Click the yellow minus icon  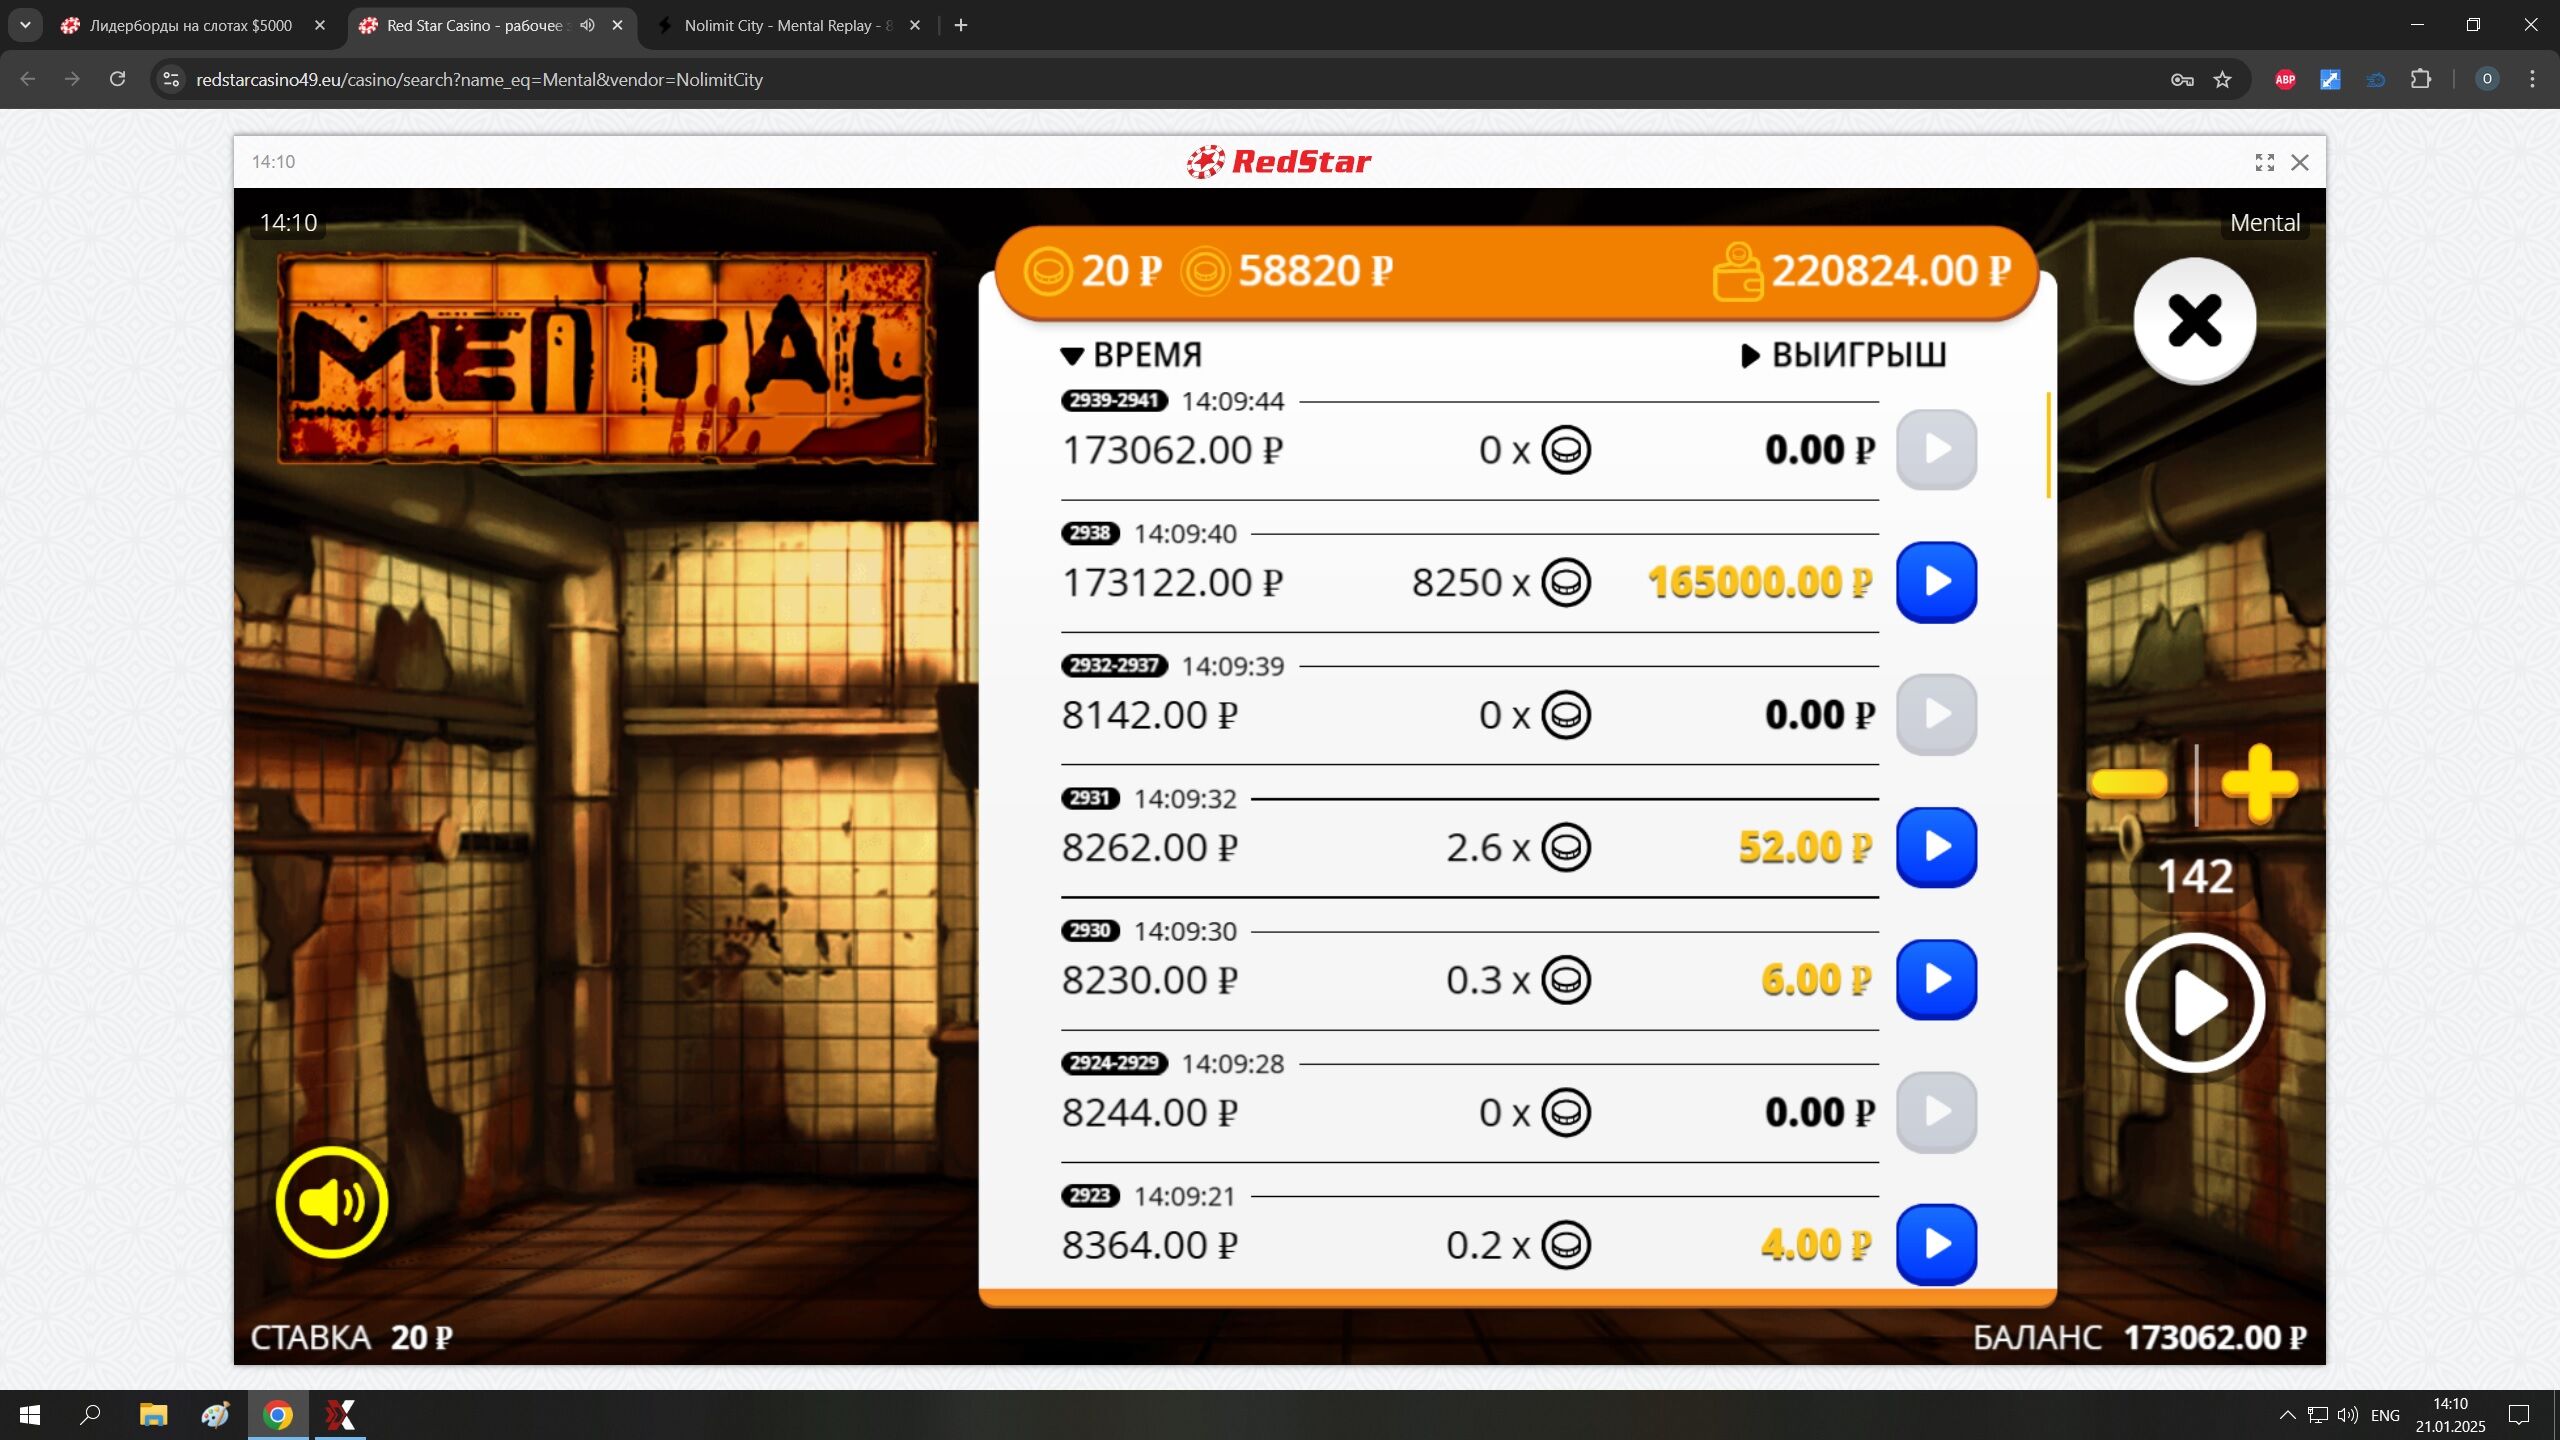tap(2129, 783)
